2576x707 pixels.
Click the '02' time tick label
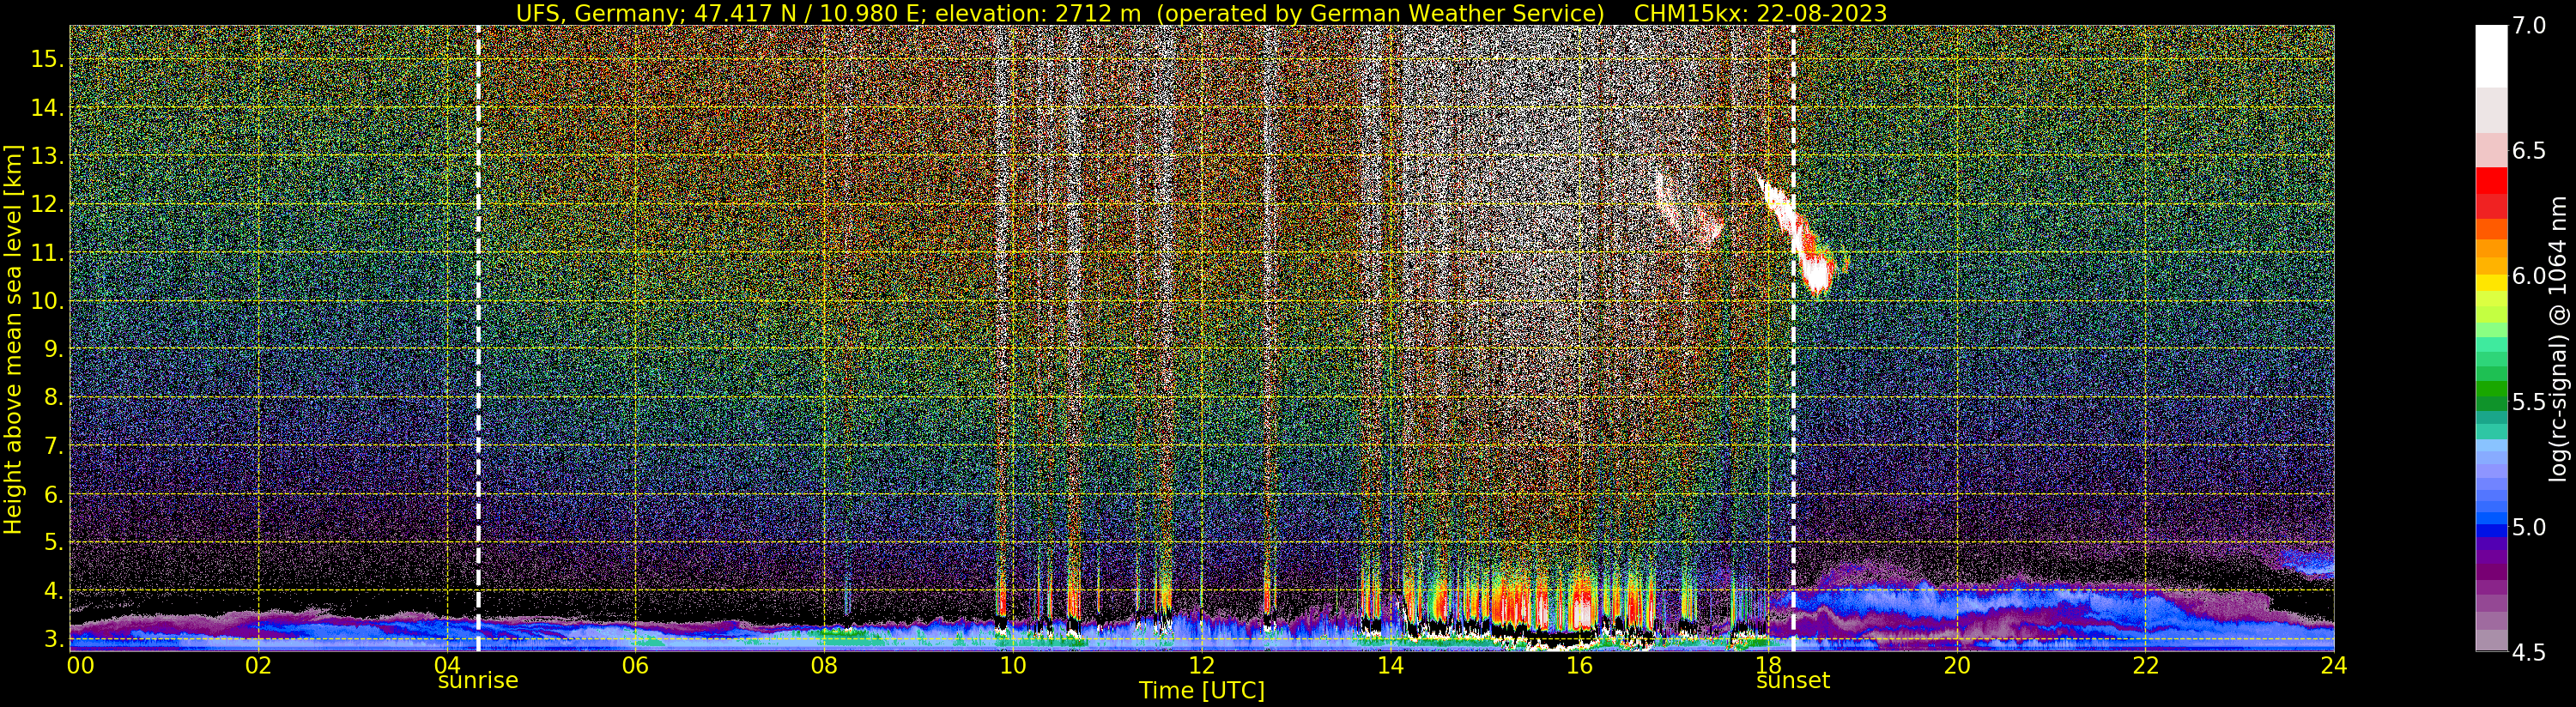pyautogui.click(x=259, y=666)
